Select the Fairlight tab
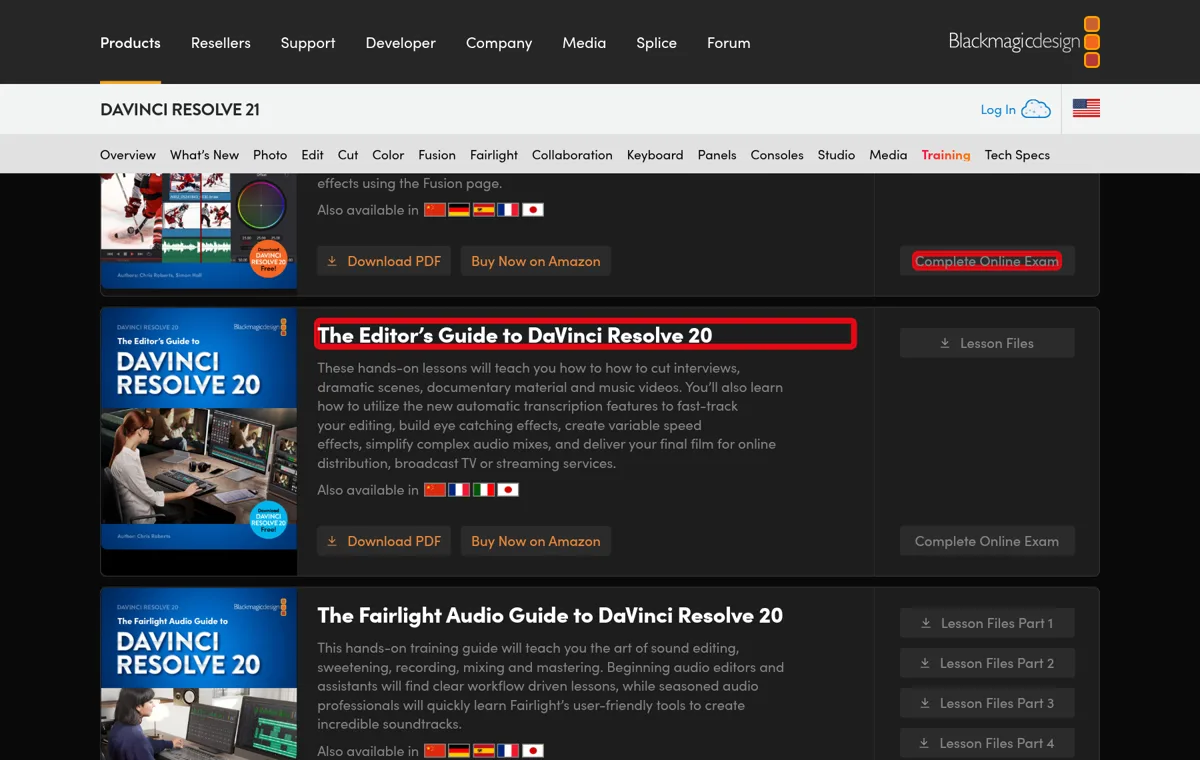Screen dimensions: 1200x760 click(494, 155)
